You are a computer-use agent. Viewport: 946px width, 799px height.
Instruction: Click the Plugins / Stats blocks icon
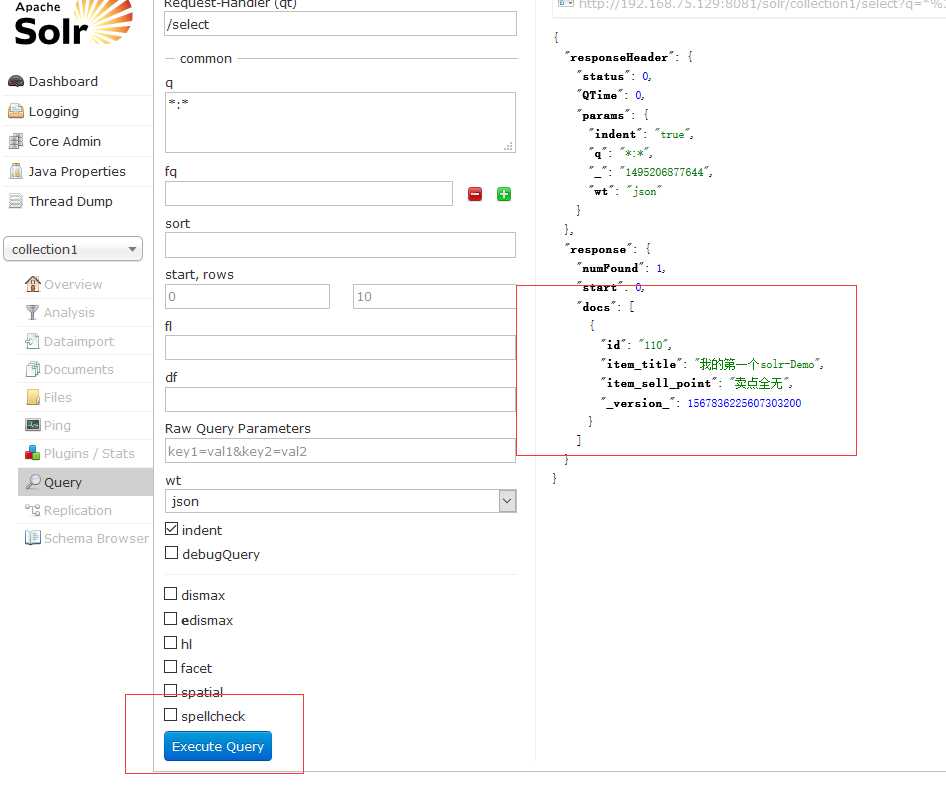33,453
